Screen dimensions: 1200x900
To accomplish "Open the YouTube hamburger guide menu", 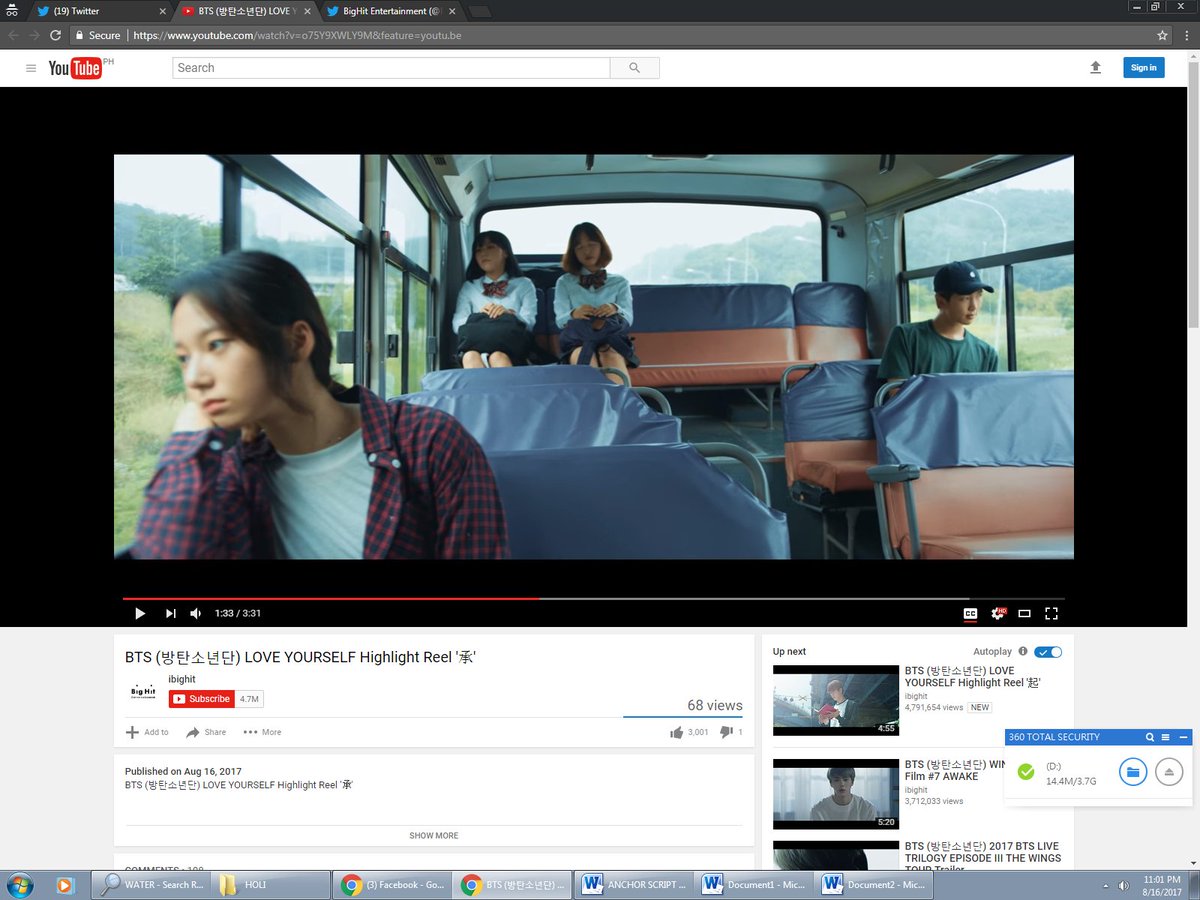I will pos(31,68).
